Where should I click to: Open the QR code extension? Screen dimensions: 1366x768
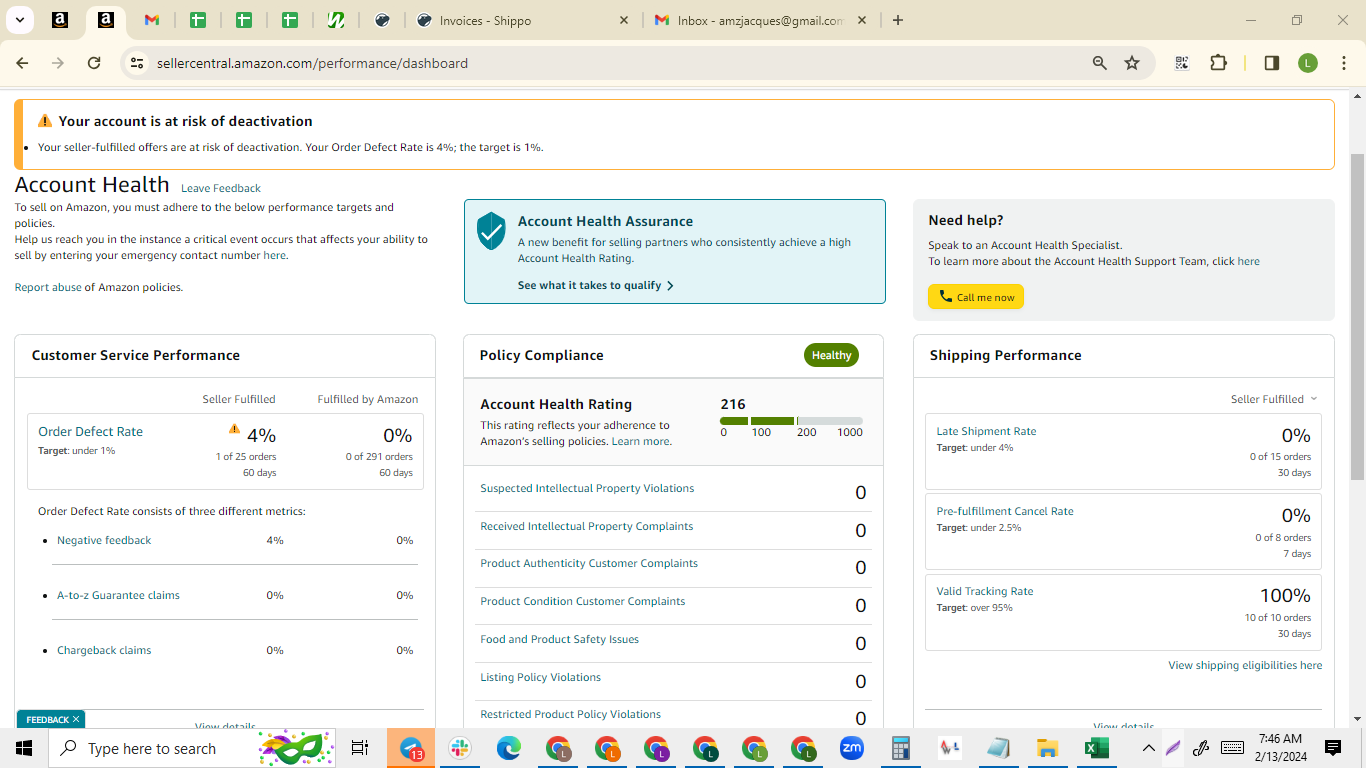[1182, 63]
